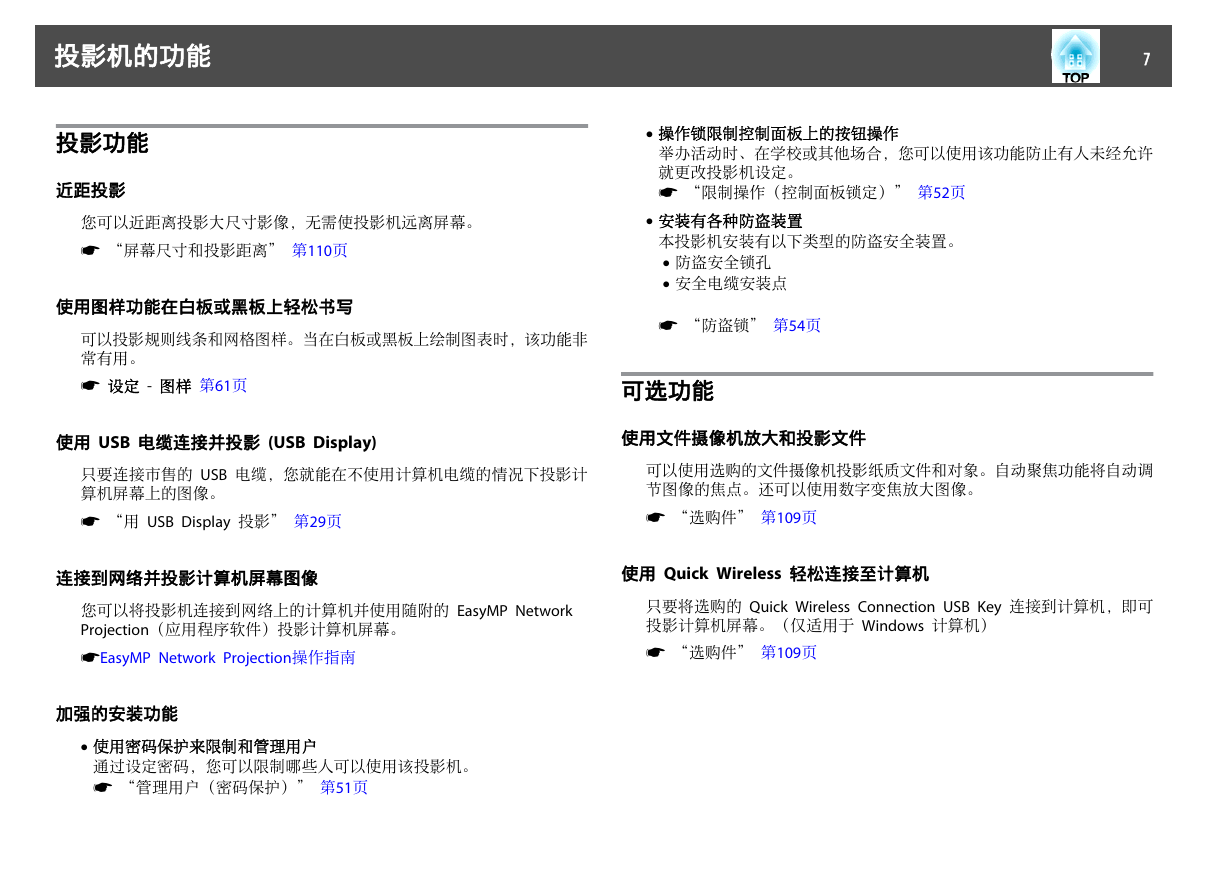Viewport: 1228px width, 869px height.
Task: Go to 第54页 for 防盗锁
Action: pyautogui.click(x=797, y=325)
